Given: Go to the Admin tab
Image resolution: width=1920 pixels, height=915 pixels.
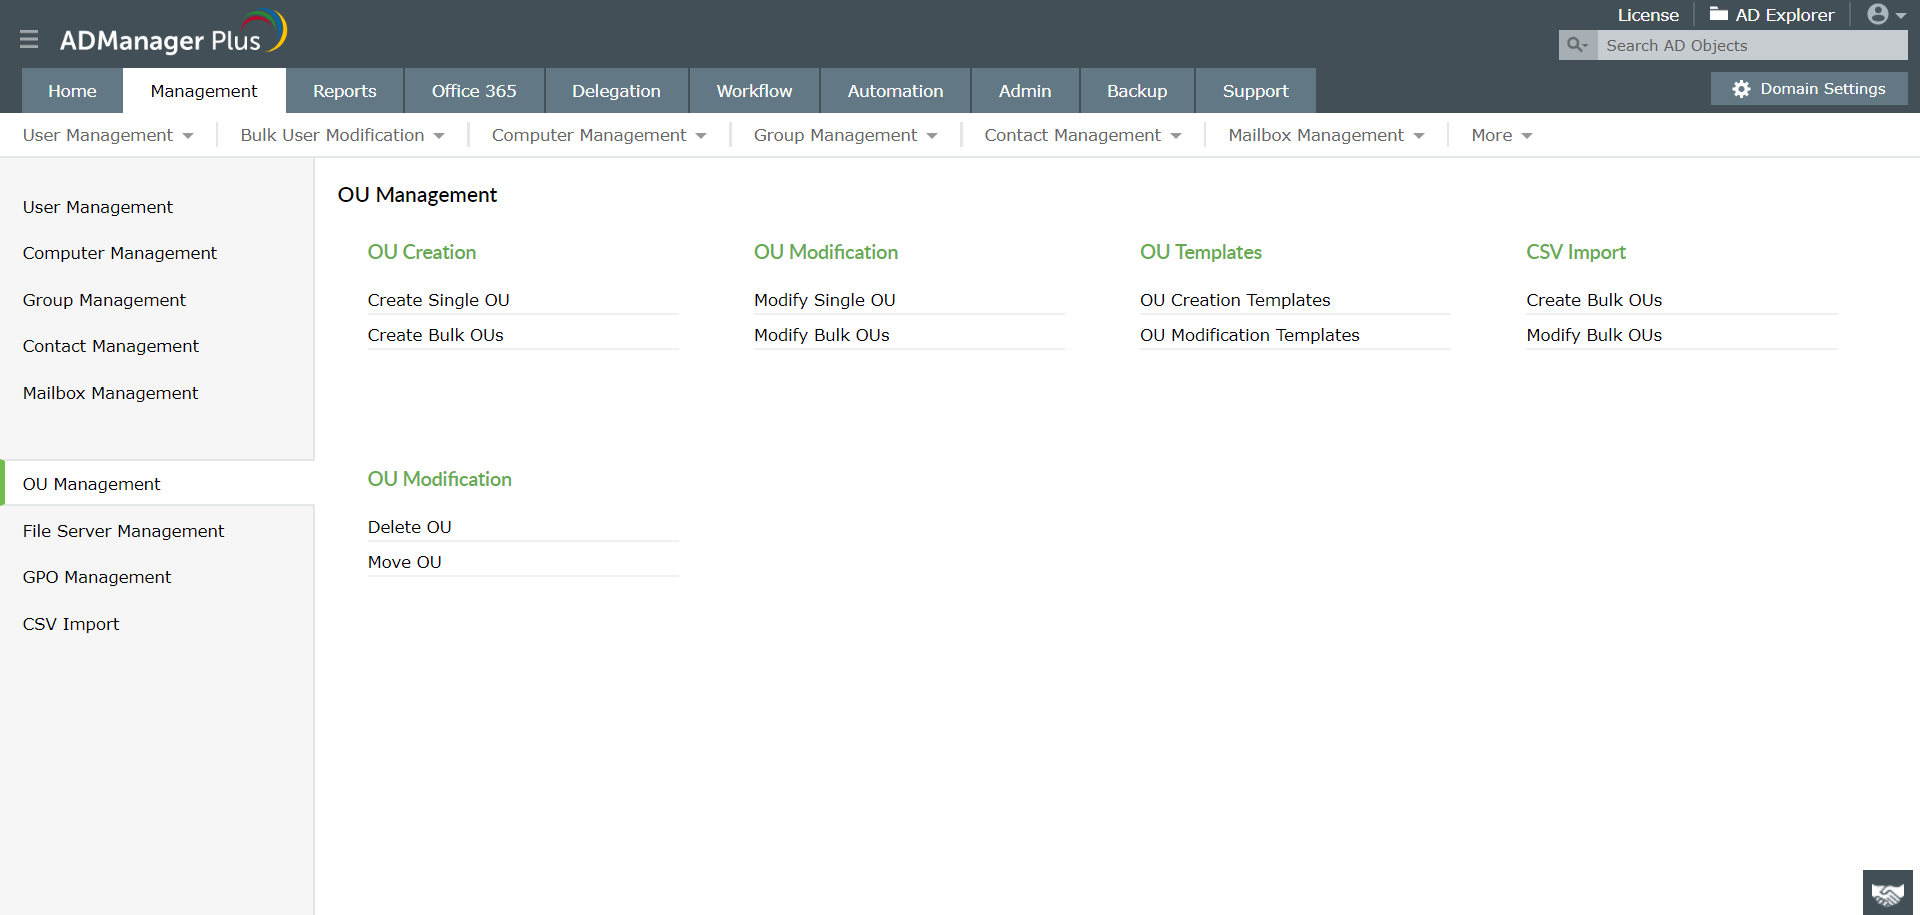Looking at the screenshot, I should (1025, 91).
